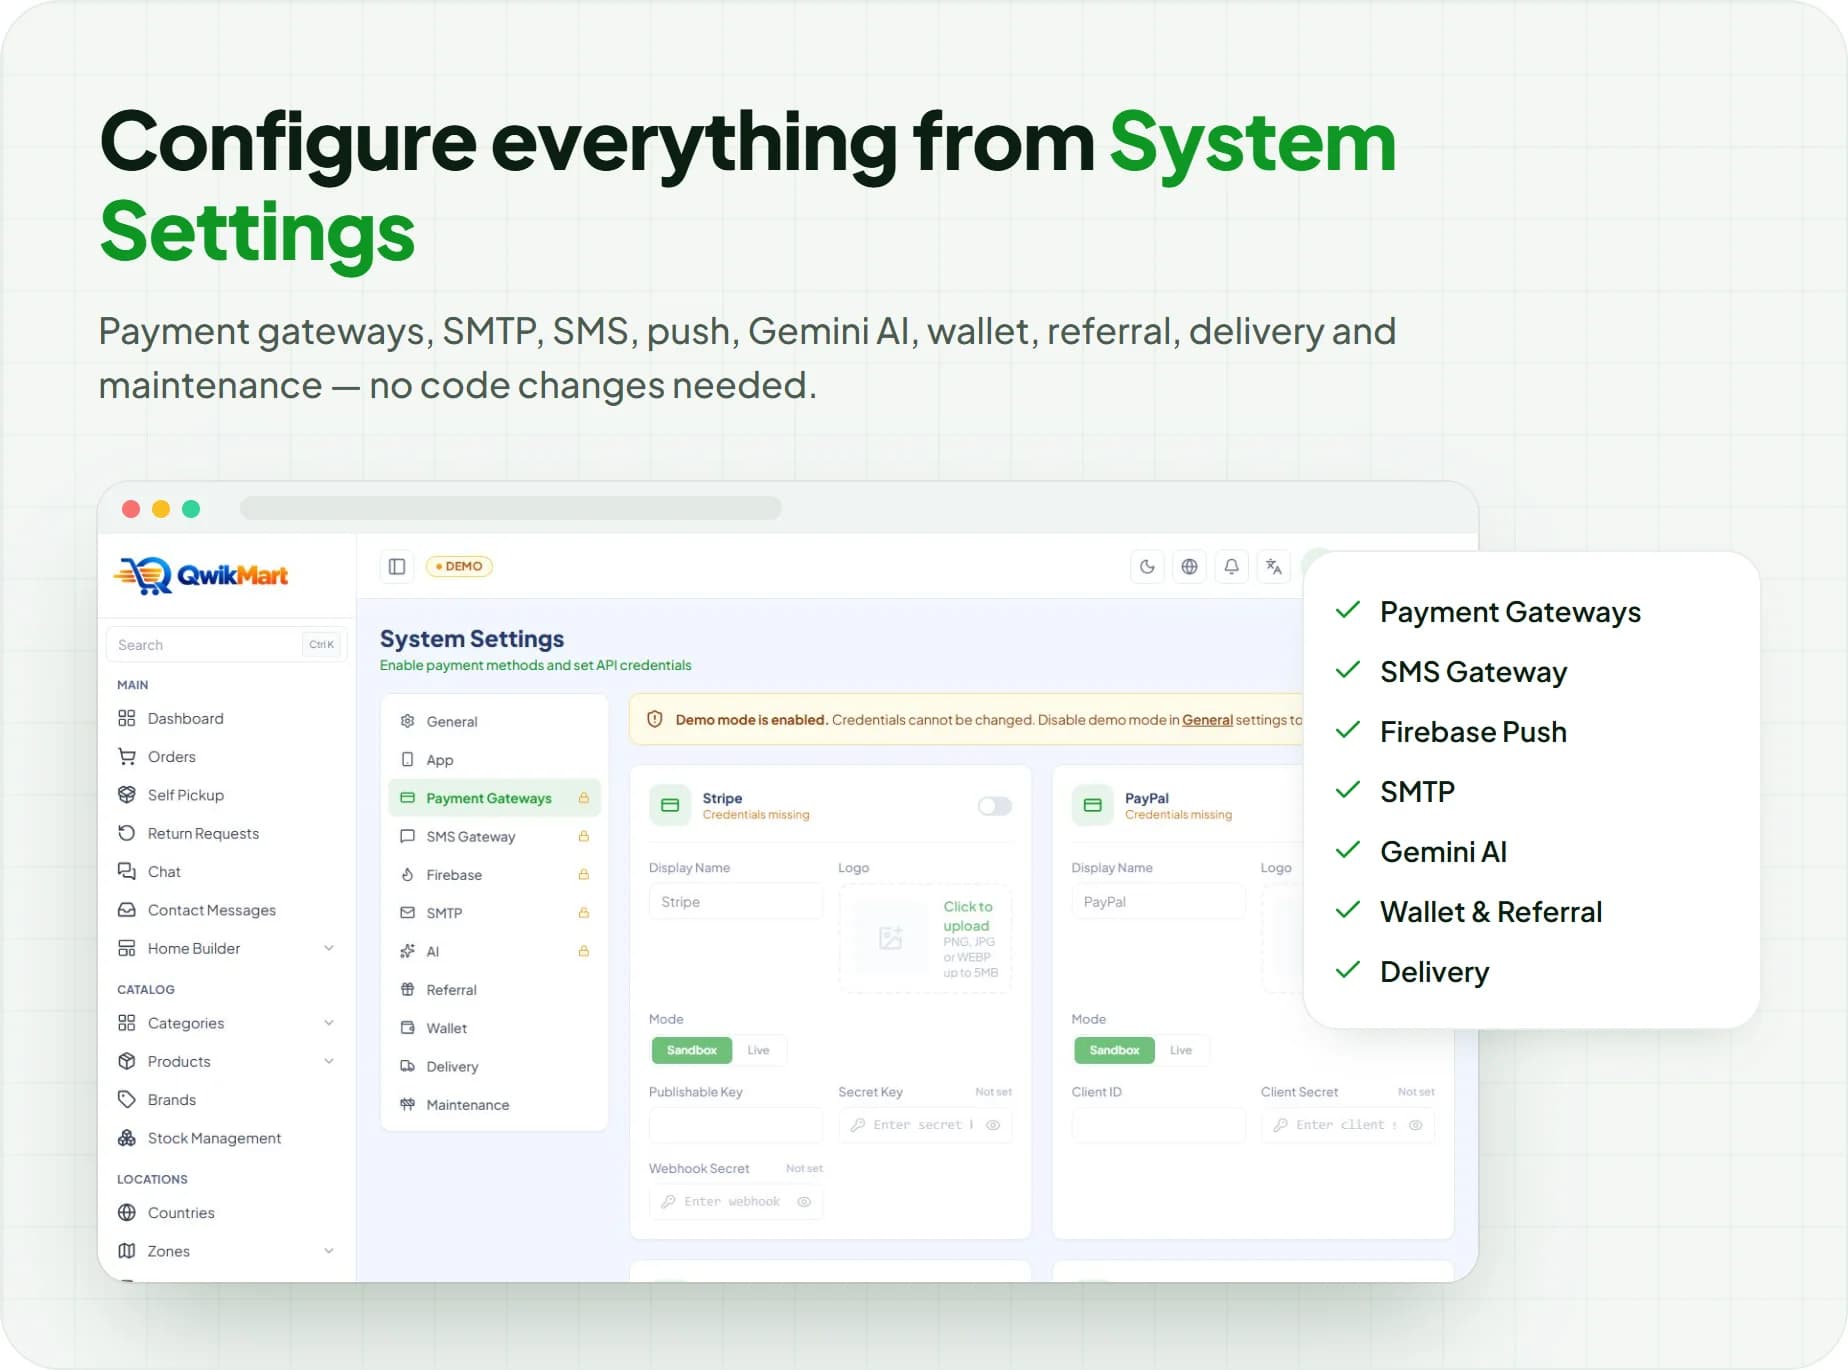
Task: Switch to the SMTP settings tab
Action: click(494, 913)
